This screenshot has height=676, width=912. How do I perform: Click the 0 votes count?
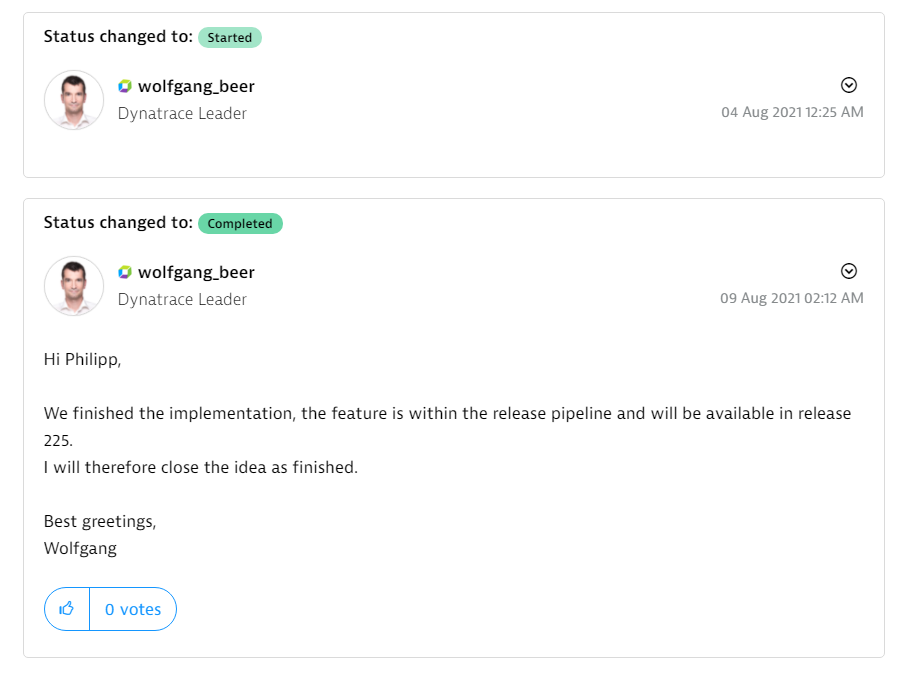click(133, 609)
